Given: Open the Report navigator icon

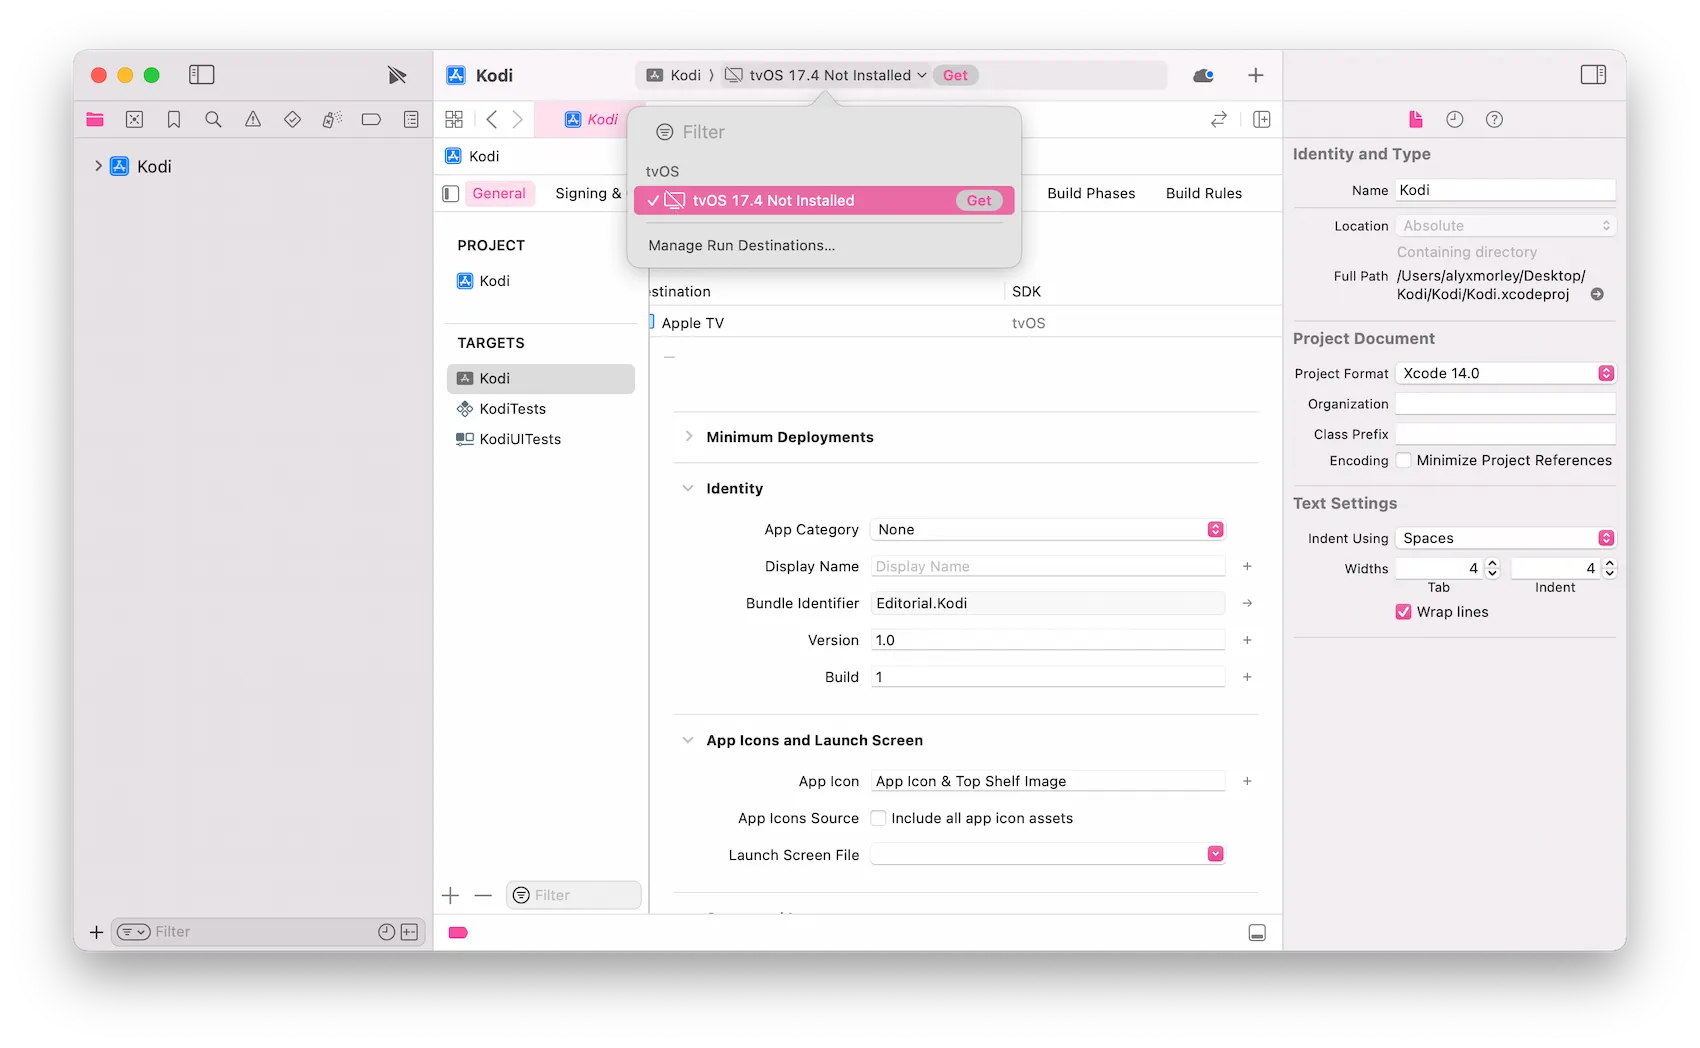Looking at the screenshot, I should [x=411, y=120].
